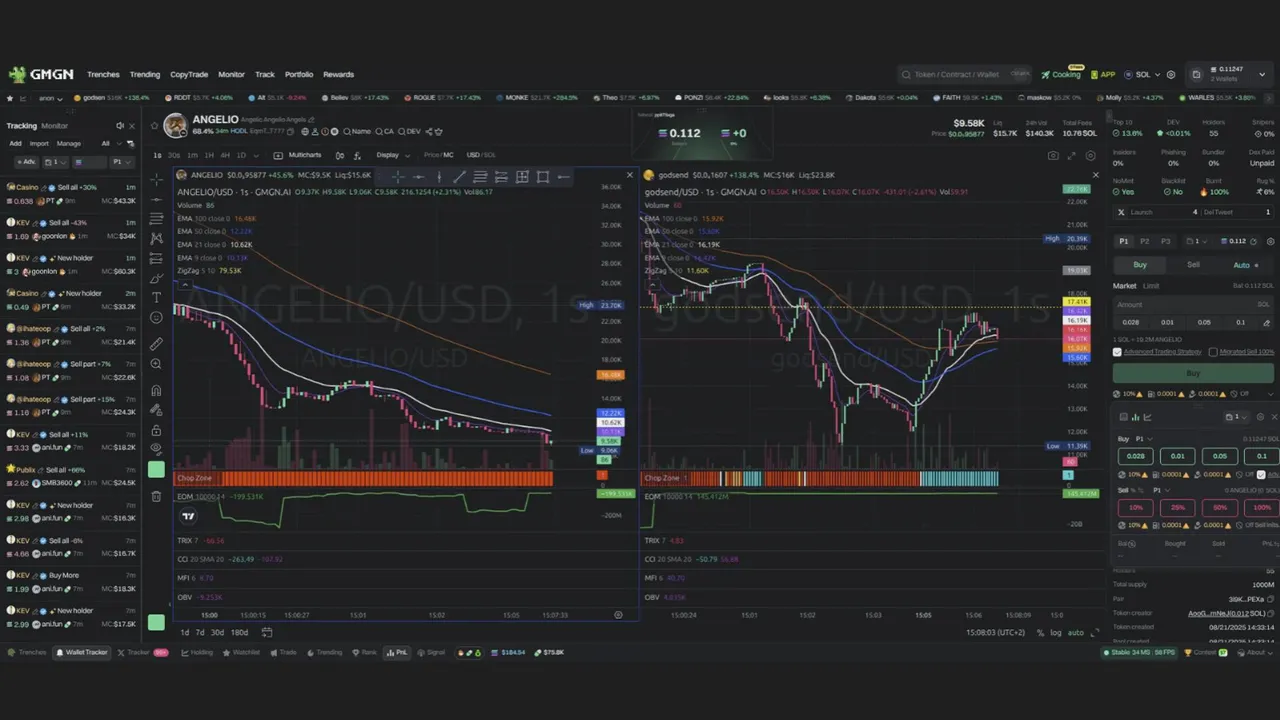1280x720 pixels.
Task: Click the green color square at sidebar bottom
Action: point(156,623)
